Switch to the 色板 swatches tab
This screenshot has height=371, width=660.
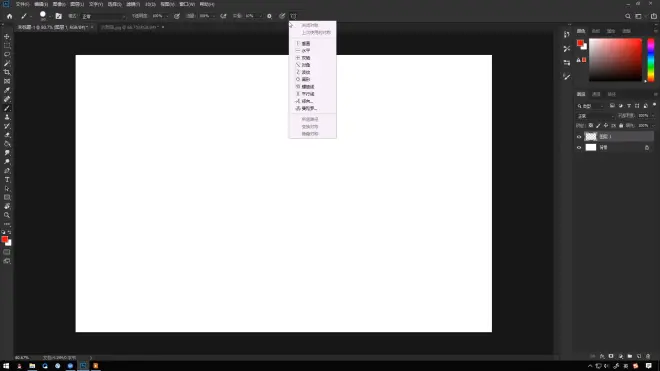pyautogui.click(x=596, y=31)
